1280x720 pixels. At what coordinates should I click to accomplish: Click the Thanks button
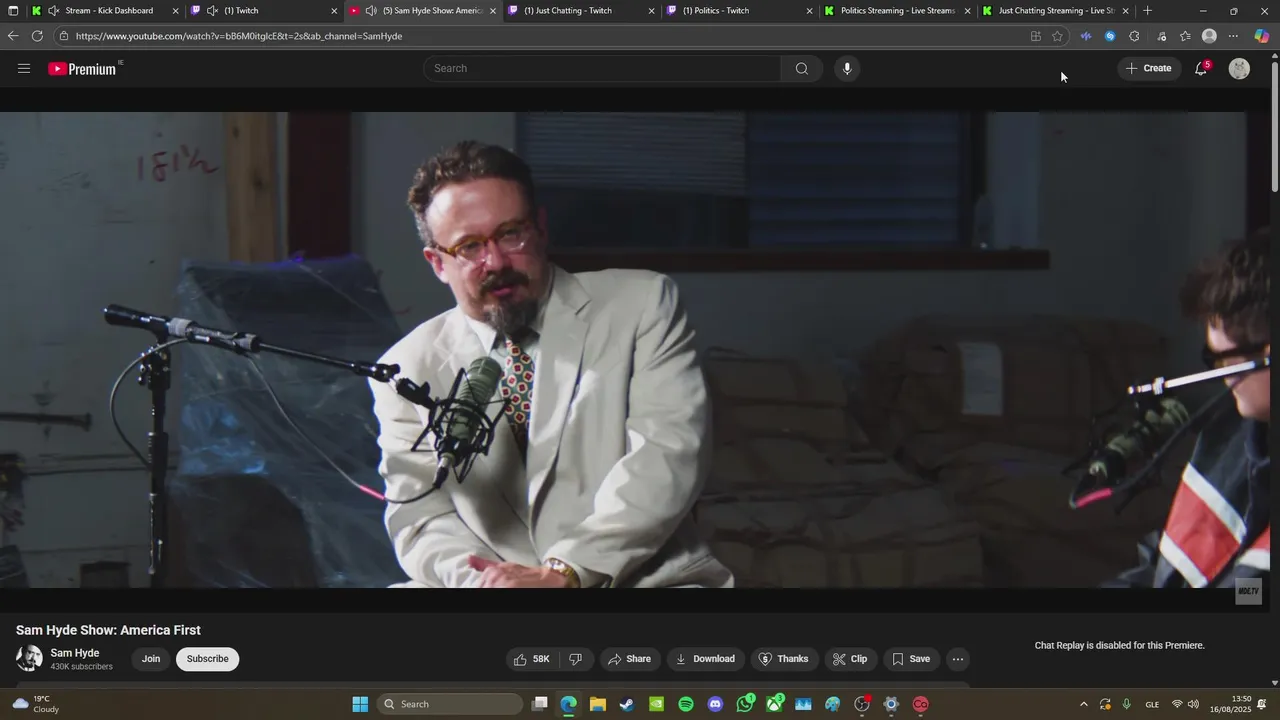pos(783,659)
